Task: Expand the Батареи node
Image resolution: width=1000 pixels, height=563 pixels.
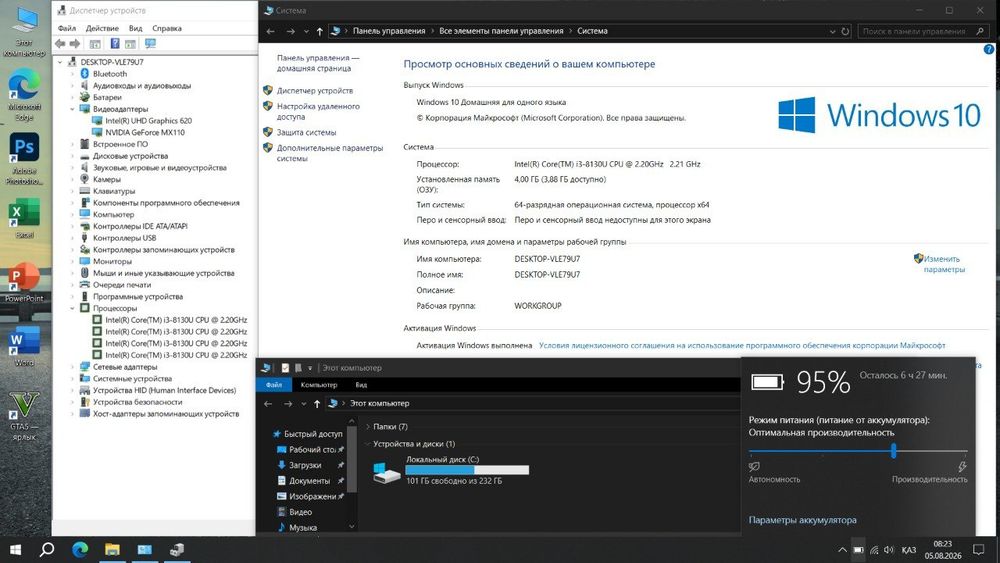Action: pyautogui.click(x=72, y=98)
